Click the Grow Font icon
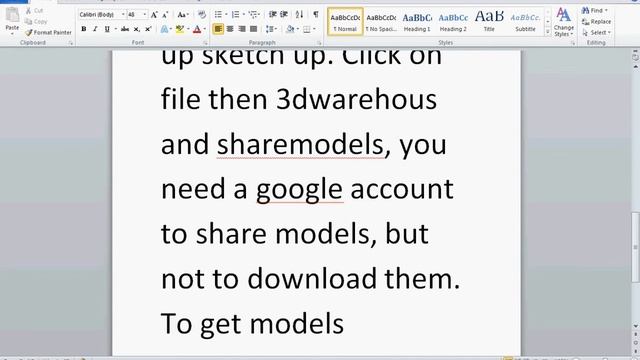Image resolution: width=640 pixels, height=360 pixels. point(154,15)
